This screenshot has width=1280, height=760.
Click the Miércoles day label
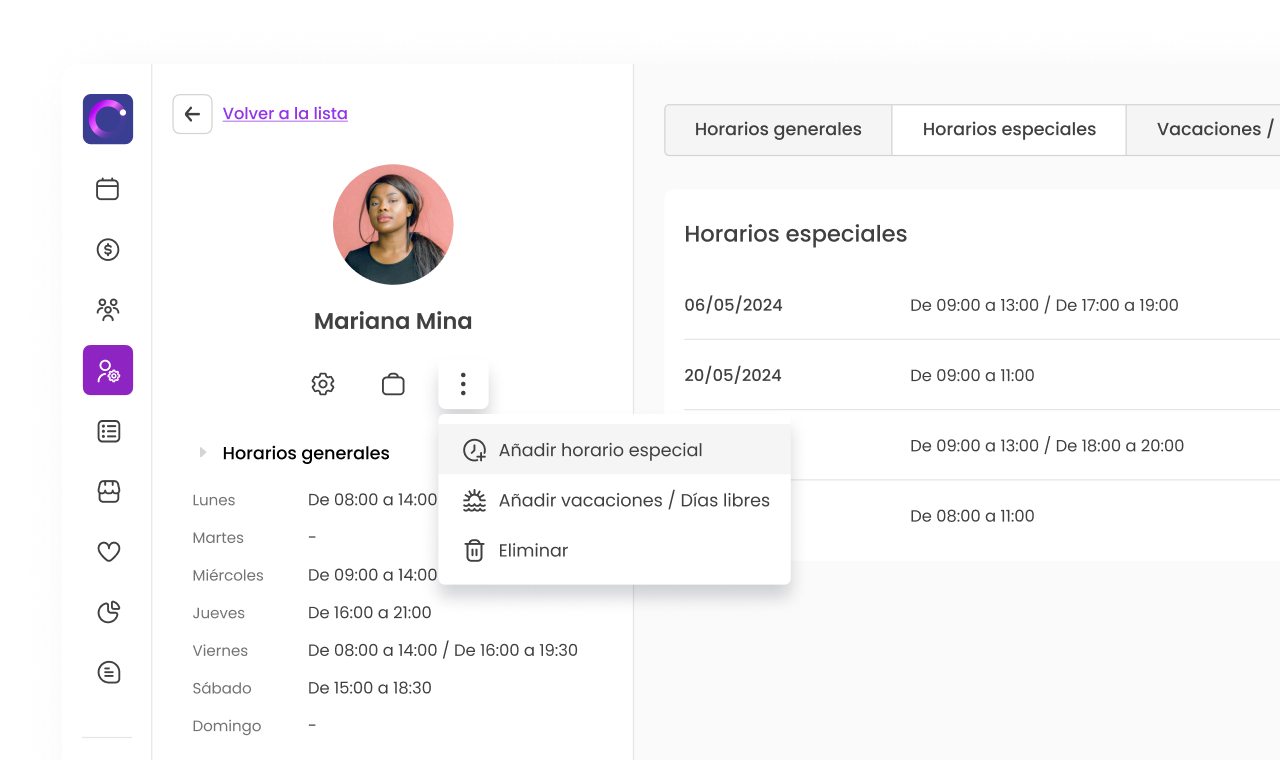(228, 575)
